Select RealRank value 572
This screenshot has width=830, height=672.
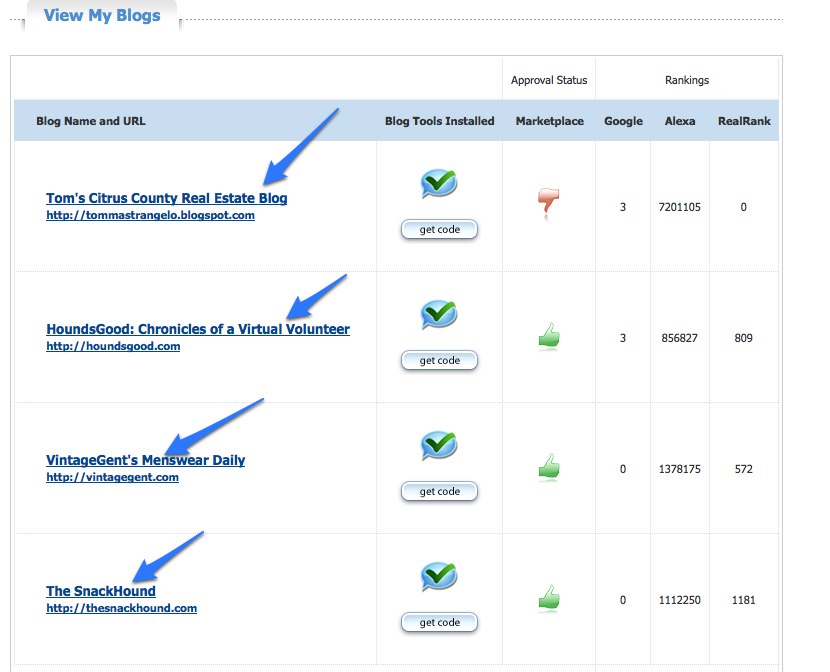[744, 469]
